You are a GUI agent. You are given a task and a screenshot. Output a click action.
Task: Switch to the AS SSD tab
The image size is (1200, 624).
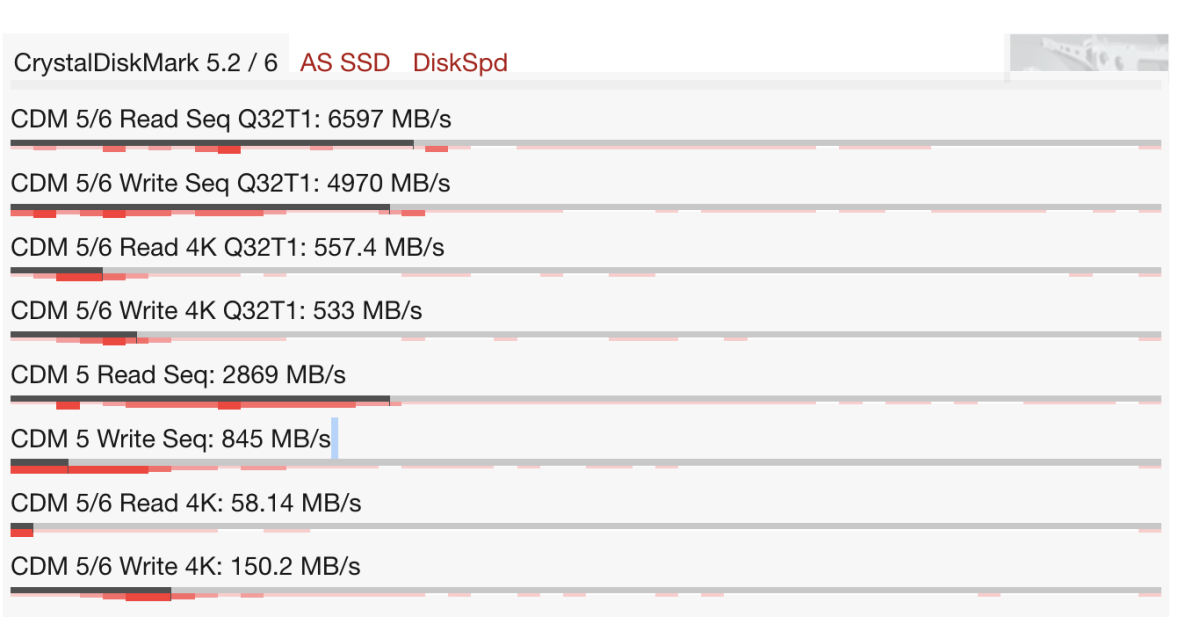click(345, 63)
